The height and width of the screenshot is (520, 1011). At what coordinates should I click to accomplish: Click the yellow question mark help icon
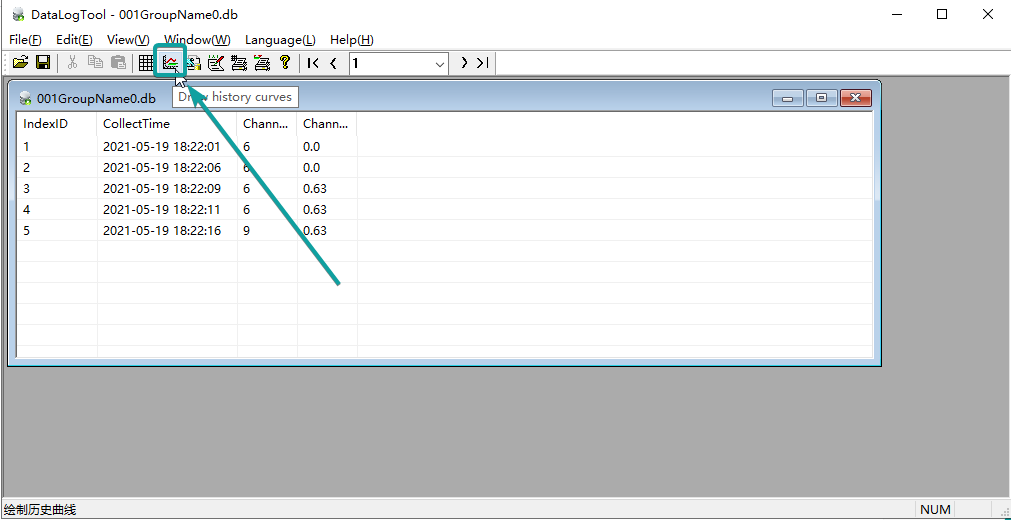(x=285, y=63)
